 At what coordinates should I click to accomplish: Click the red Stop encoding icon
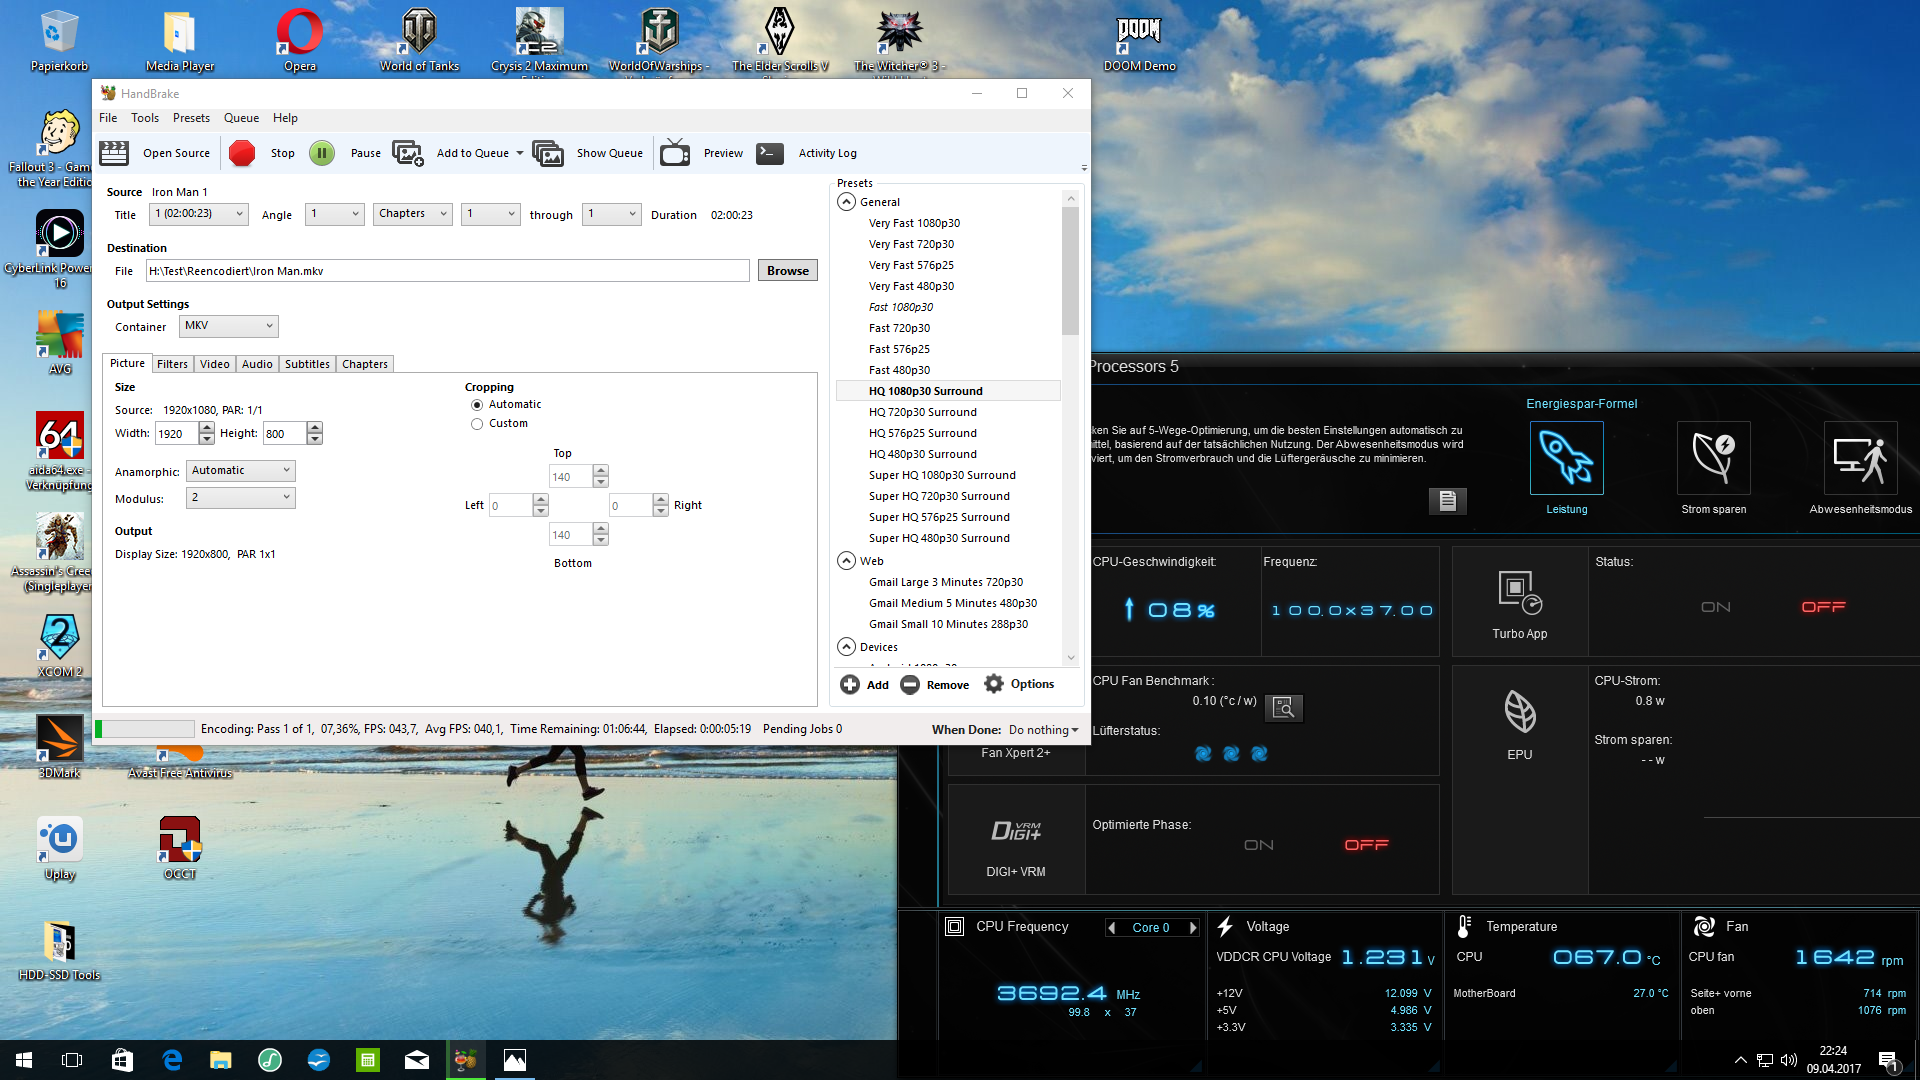click(242, 153)
